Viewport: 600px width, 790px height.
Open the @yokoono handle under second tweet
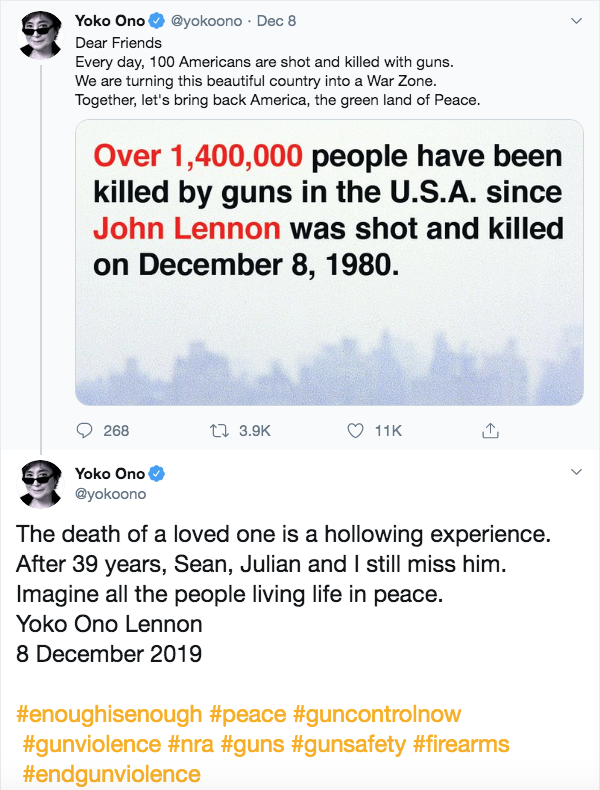(110, 493)
